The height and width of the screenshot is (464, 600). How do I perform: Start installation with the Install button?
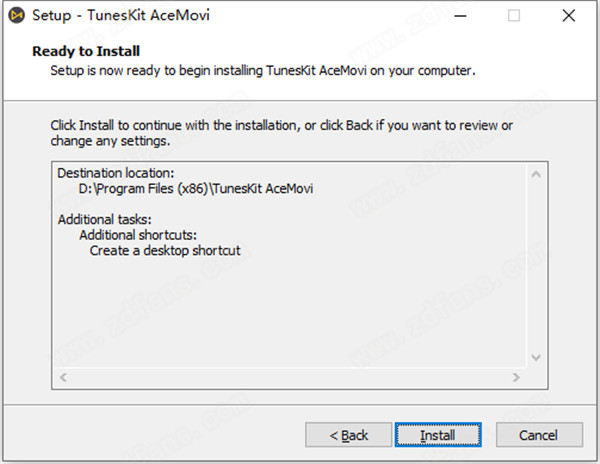438,435
